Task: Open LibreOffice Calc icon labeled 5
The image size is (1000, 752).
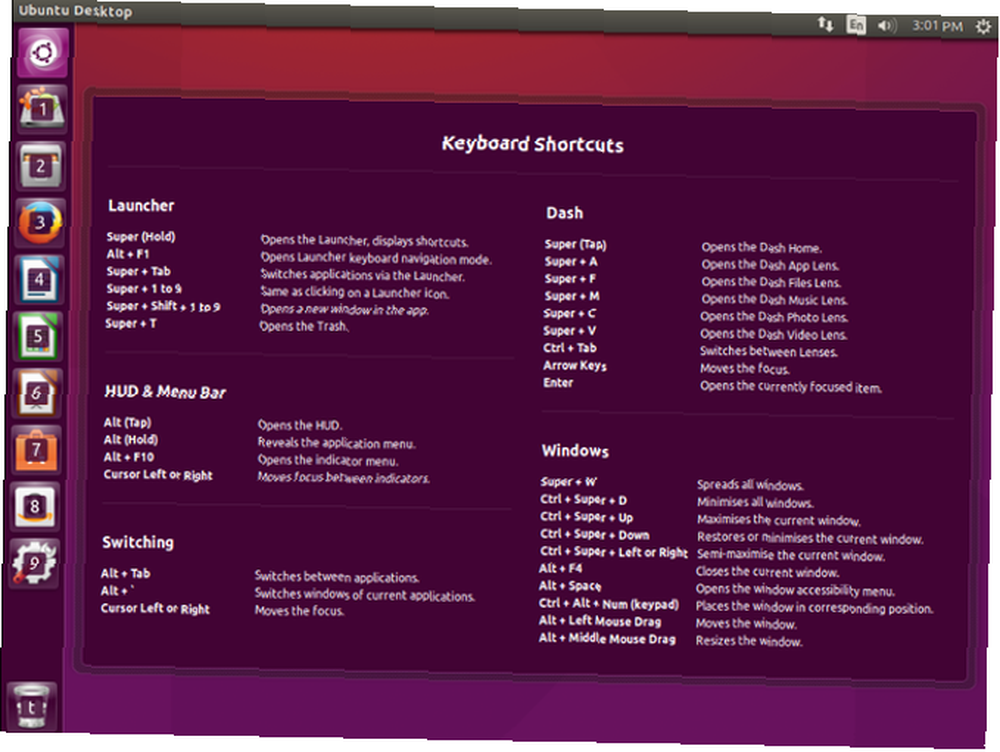Action: pyautogui.click(x=38, y=336)
